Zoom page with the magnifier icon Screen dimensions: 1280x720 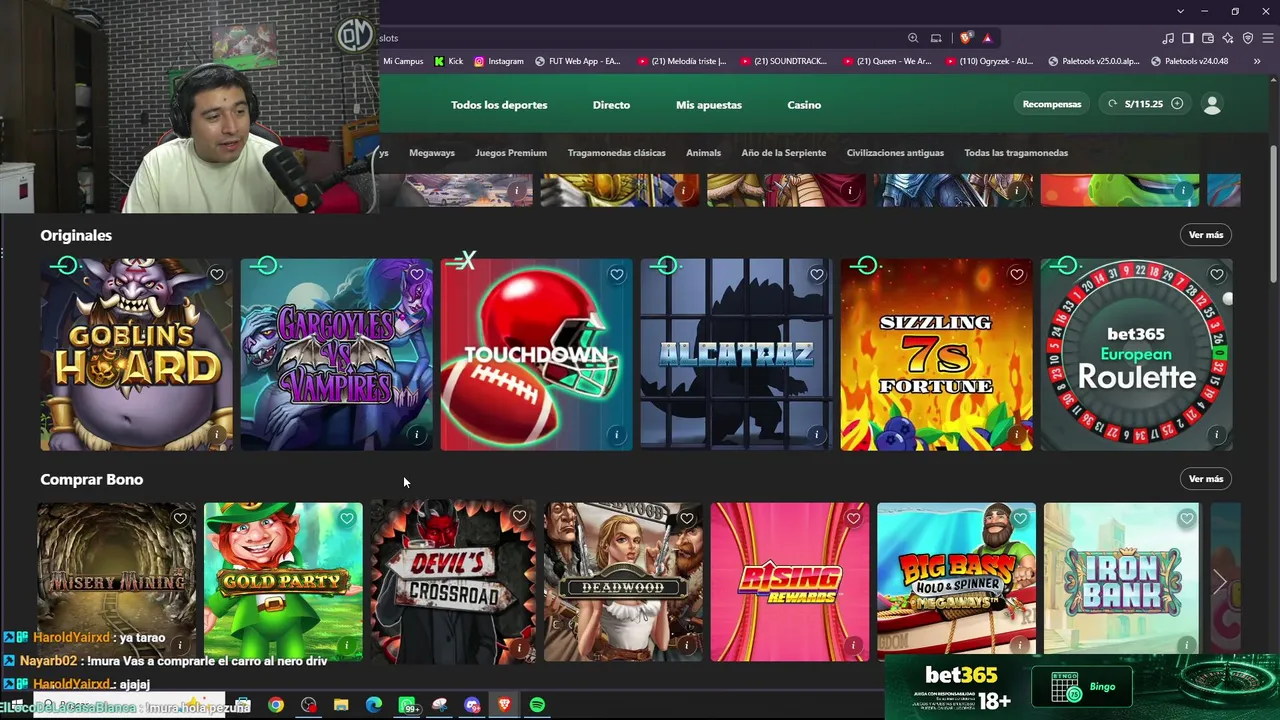click(913, 38)
